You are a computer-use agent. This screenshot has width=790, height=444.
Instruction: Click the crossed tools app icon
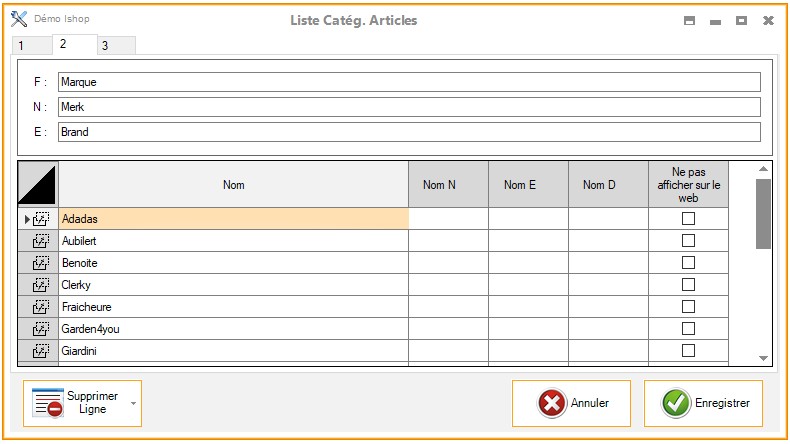(19, 20)
